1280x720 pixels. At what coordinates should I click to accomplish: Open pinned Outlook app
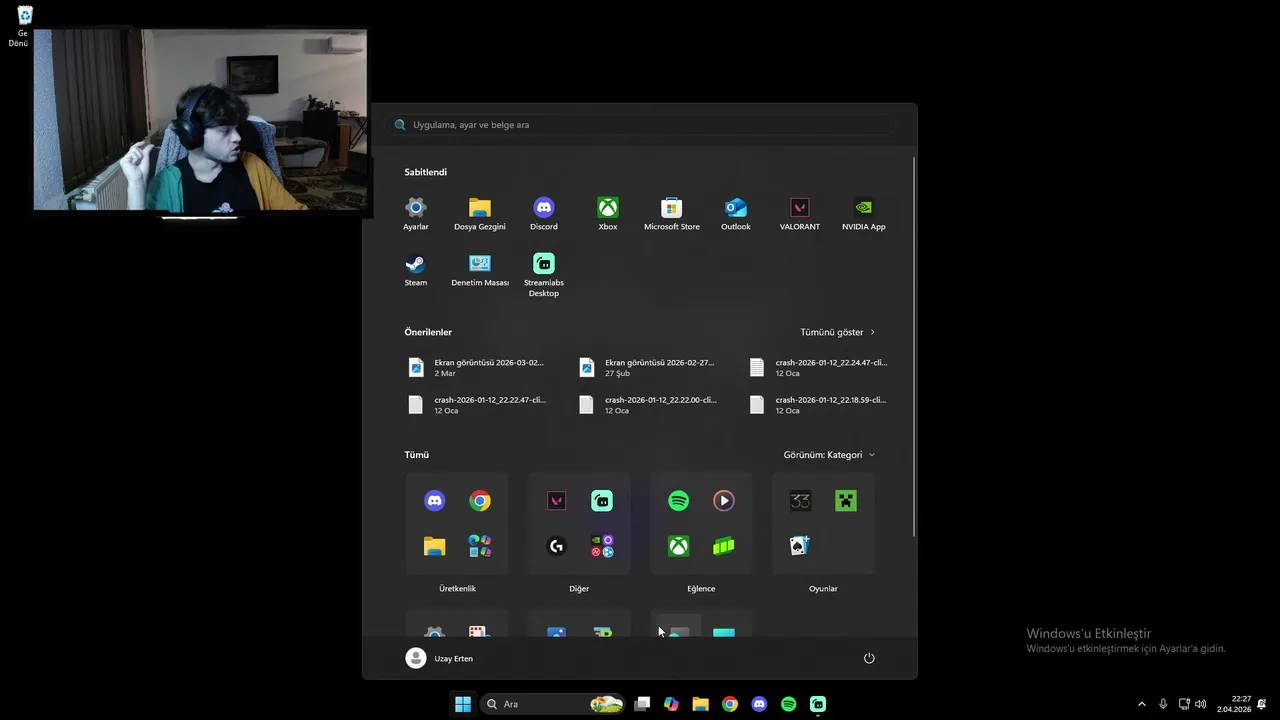coord(736,213)
